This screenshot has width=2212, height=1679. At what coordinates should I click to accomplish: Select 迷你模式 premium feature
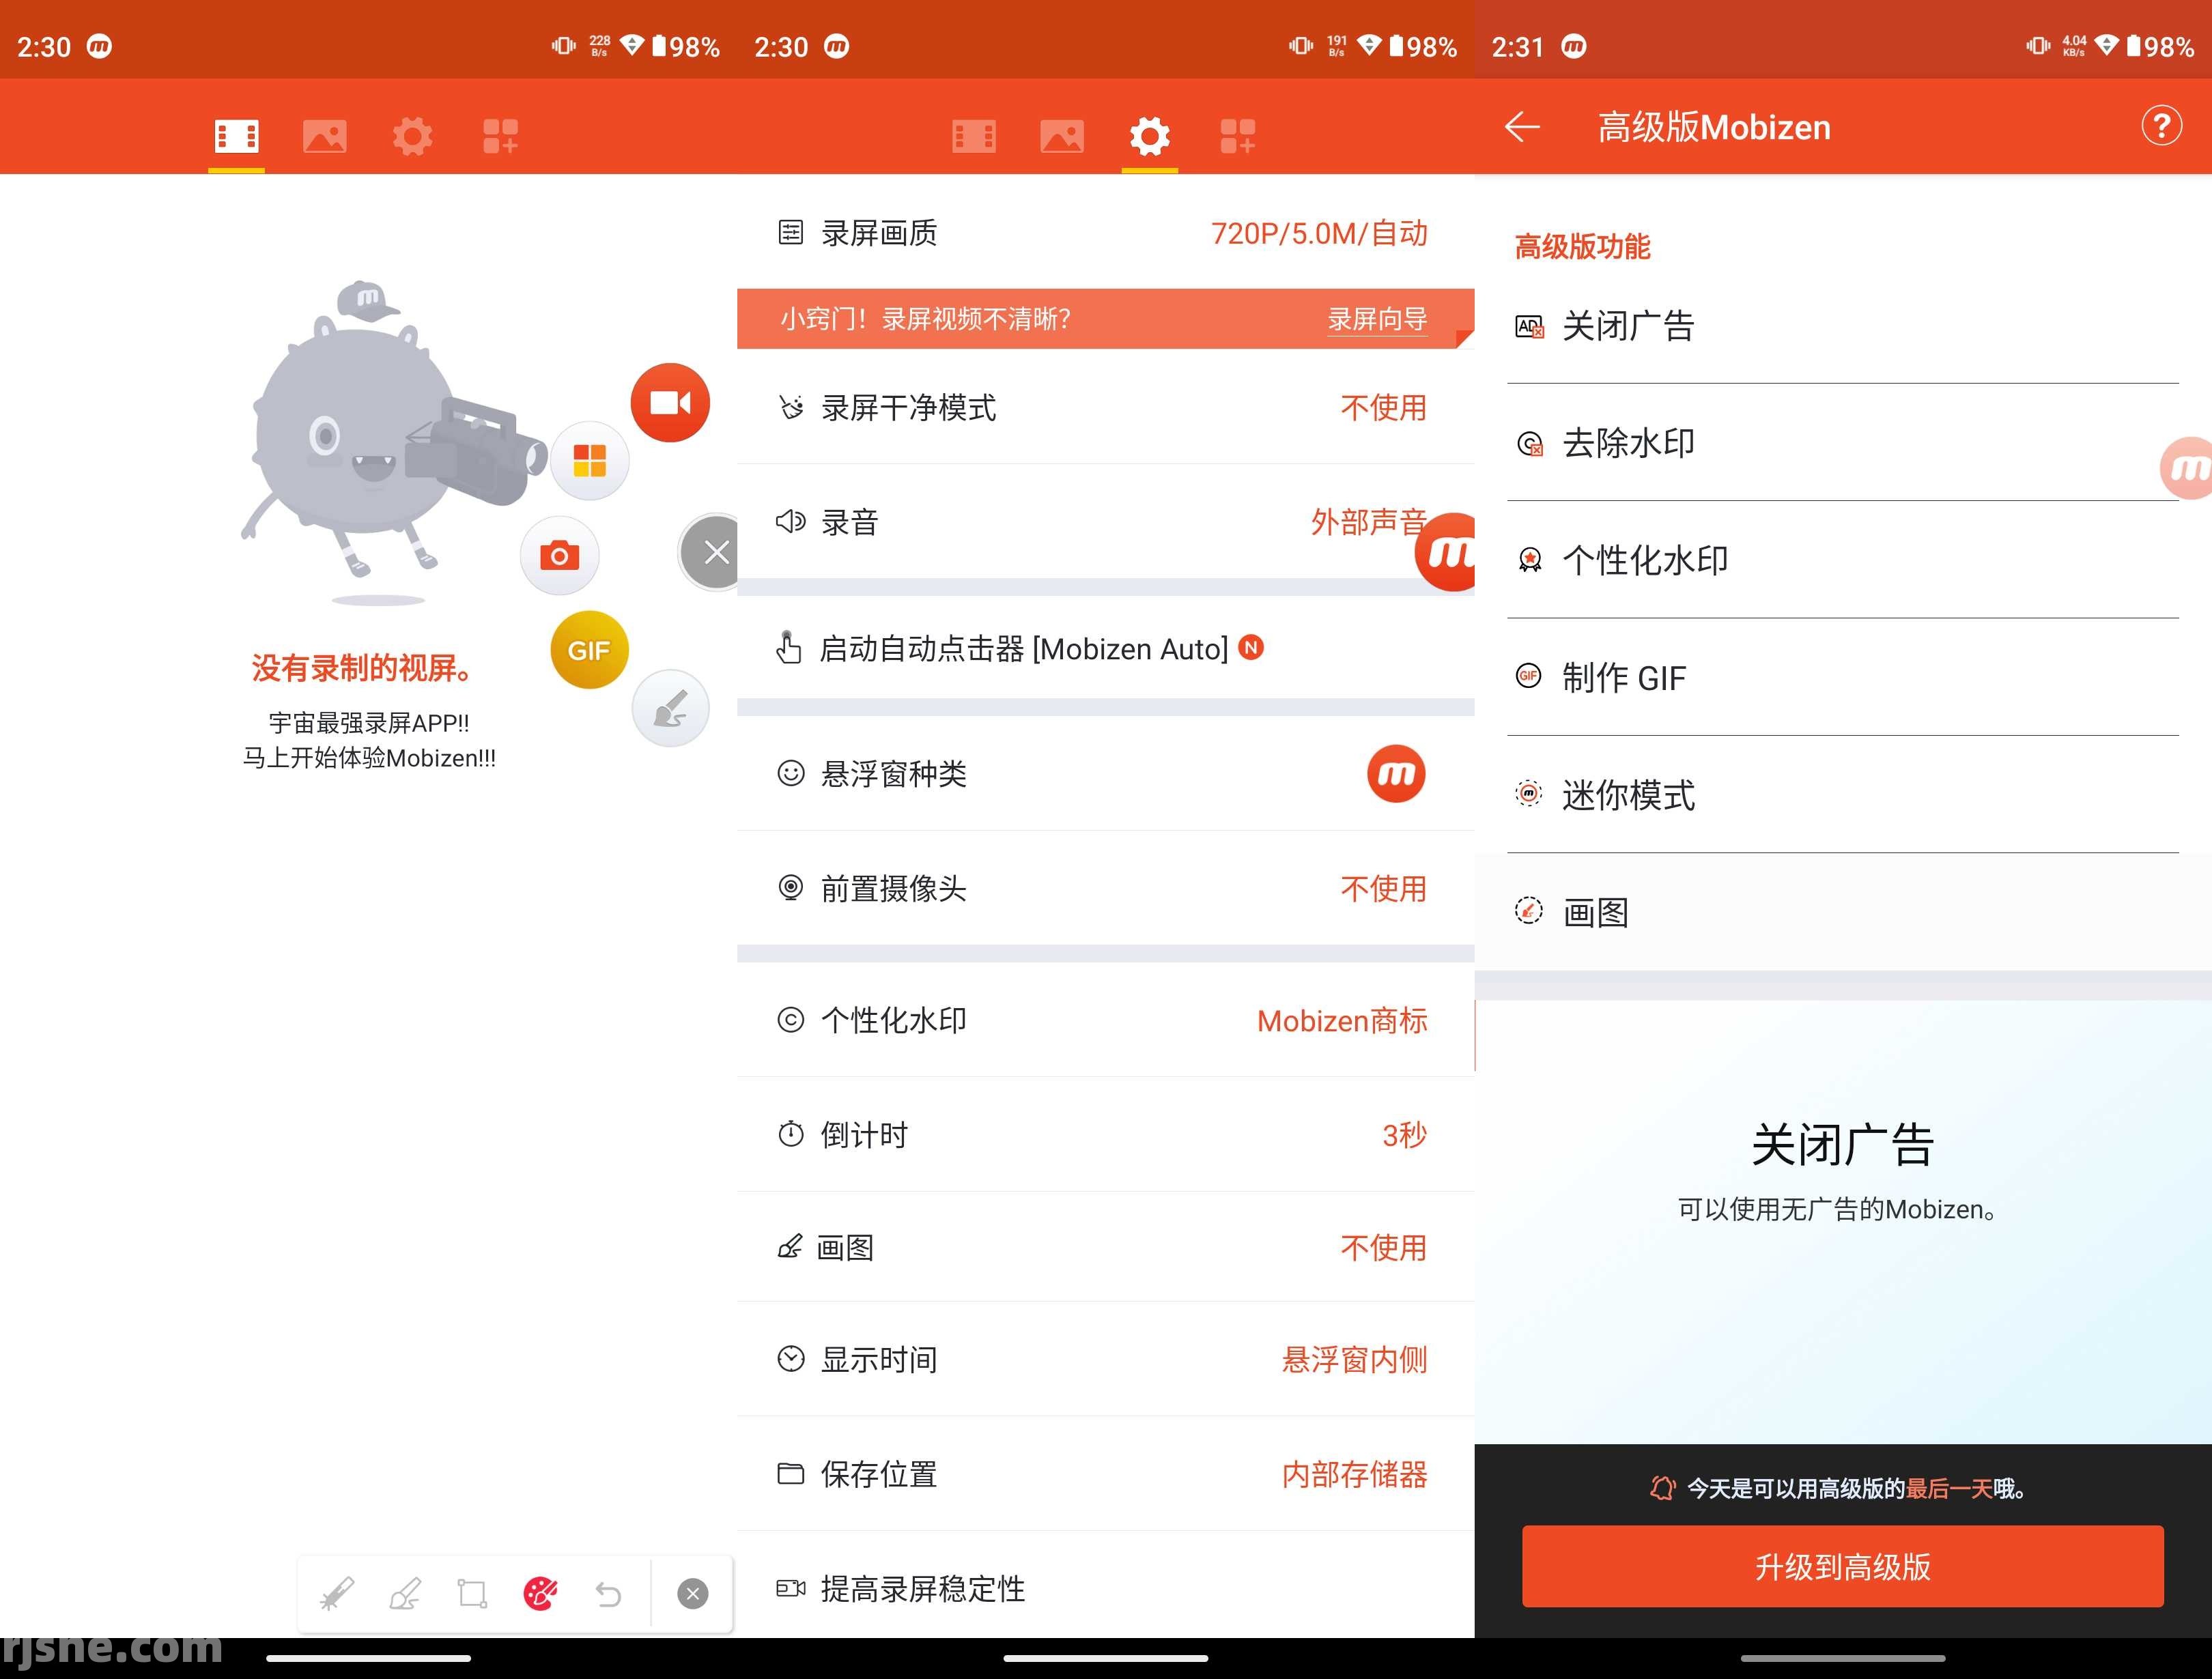[1842, 795]
